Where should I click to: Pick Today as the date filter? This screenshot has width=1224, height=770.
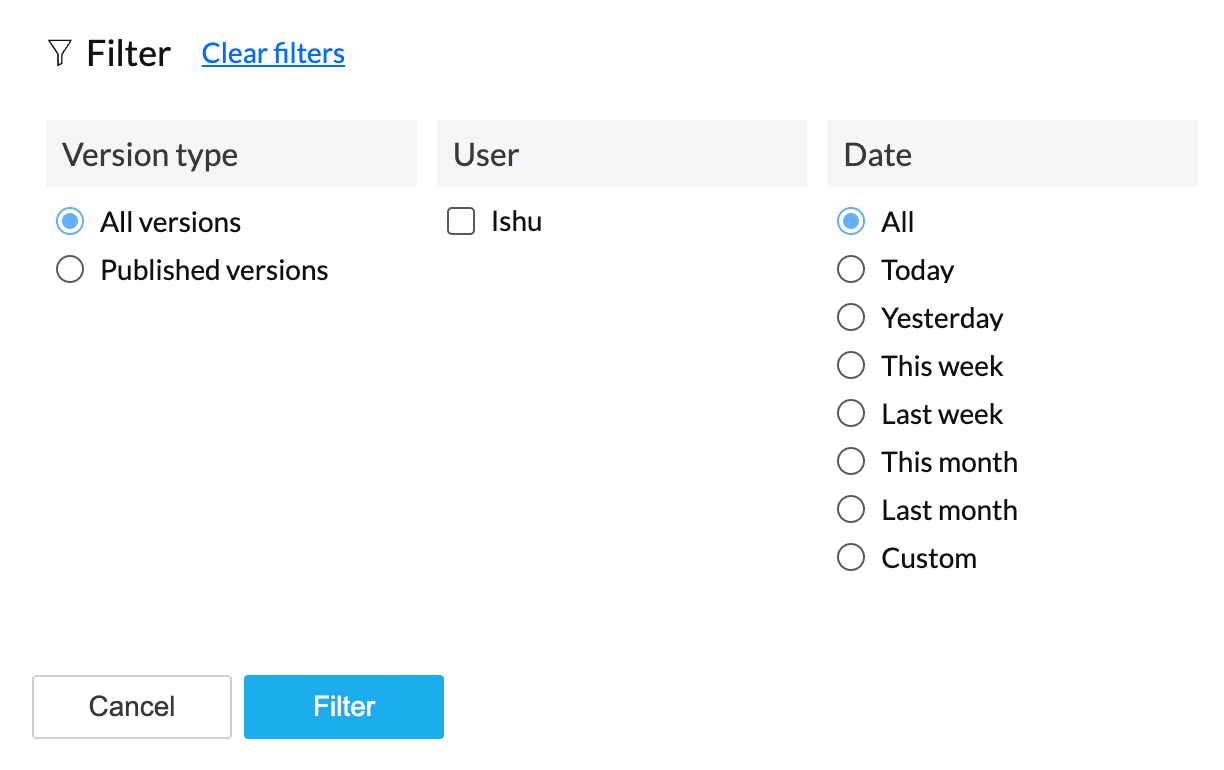851,270
